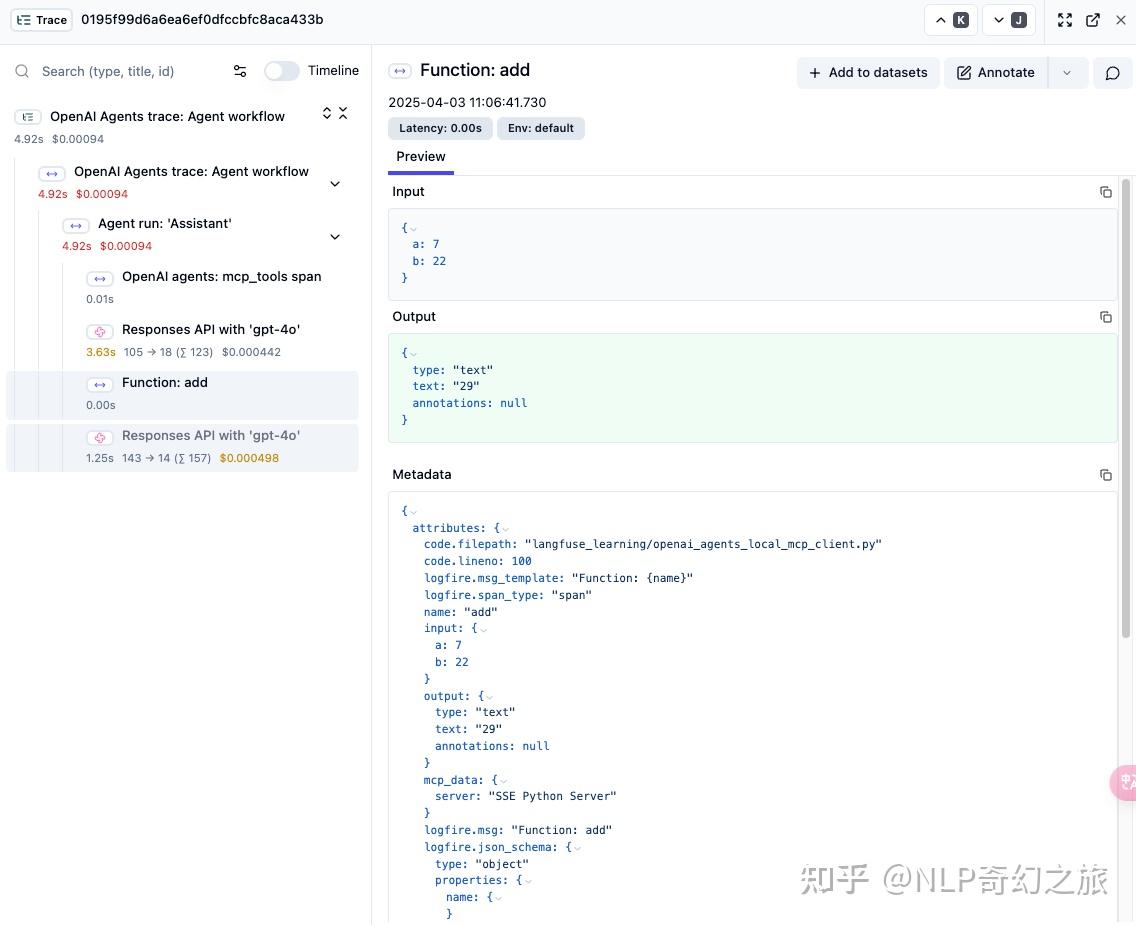Open the search filter options icon
Image resolution: width=1136 pixels, height=925 pixels.
click(x=240, y=71)
